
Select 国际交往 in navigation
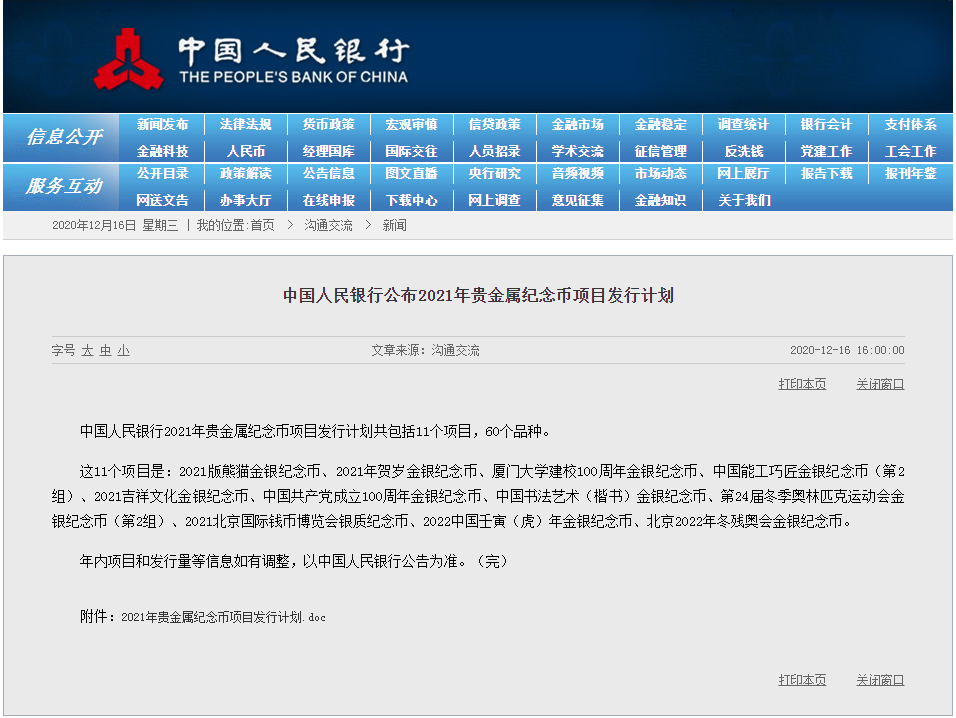(x=412, y=151)
